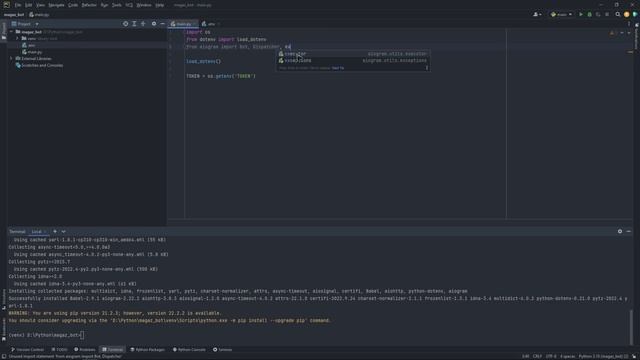Open the Help menu
640x360 pixels.
(160, 5)
